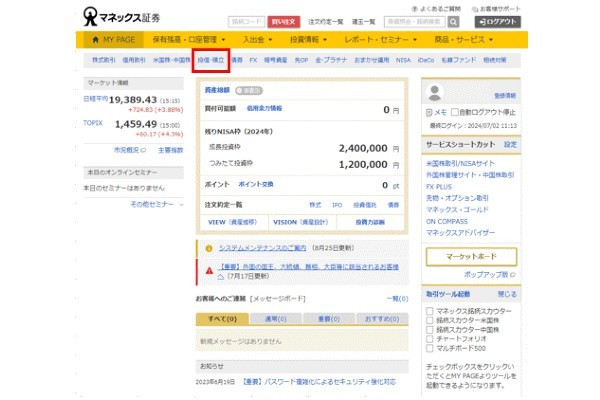The image size is (600, 400).
Task: Check マネックス銘柄スカウター checkbox
Action: click(430, 311)
